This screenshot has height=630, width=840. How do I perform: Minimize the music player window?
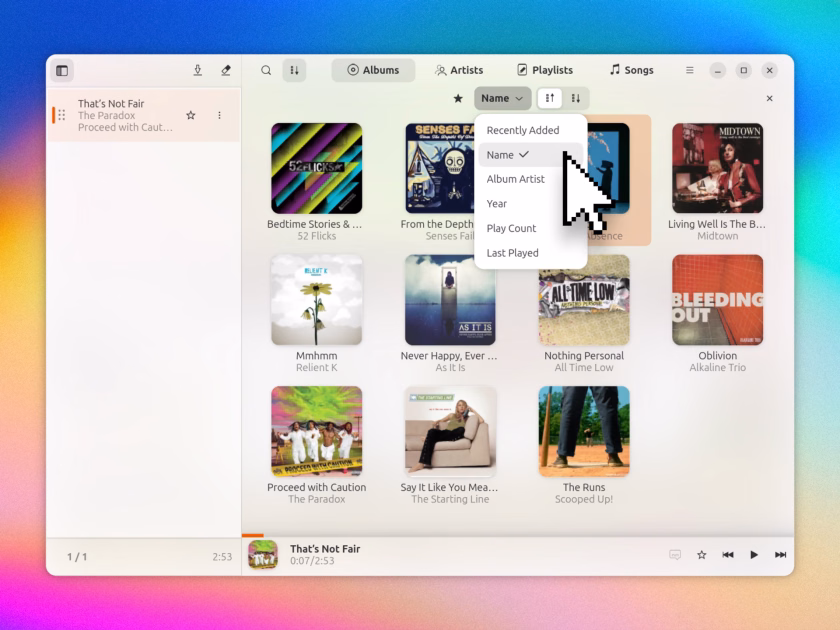coord(717,70)
